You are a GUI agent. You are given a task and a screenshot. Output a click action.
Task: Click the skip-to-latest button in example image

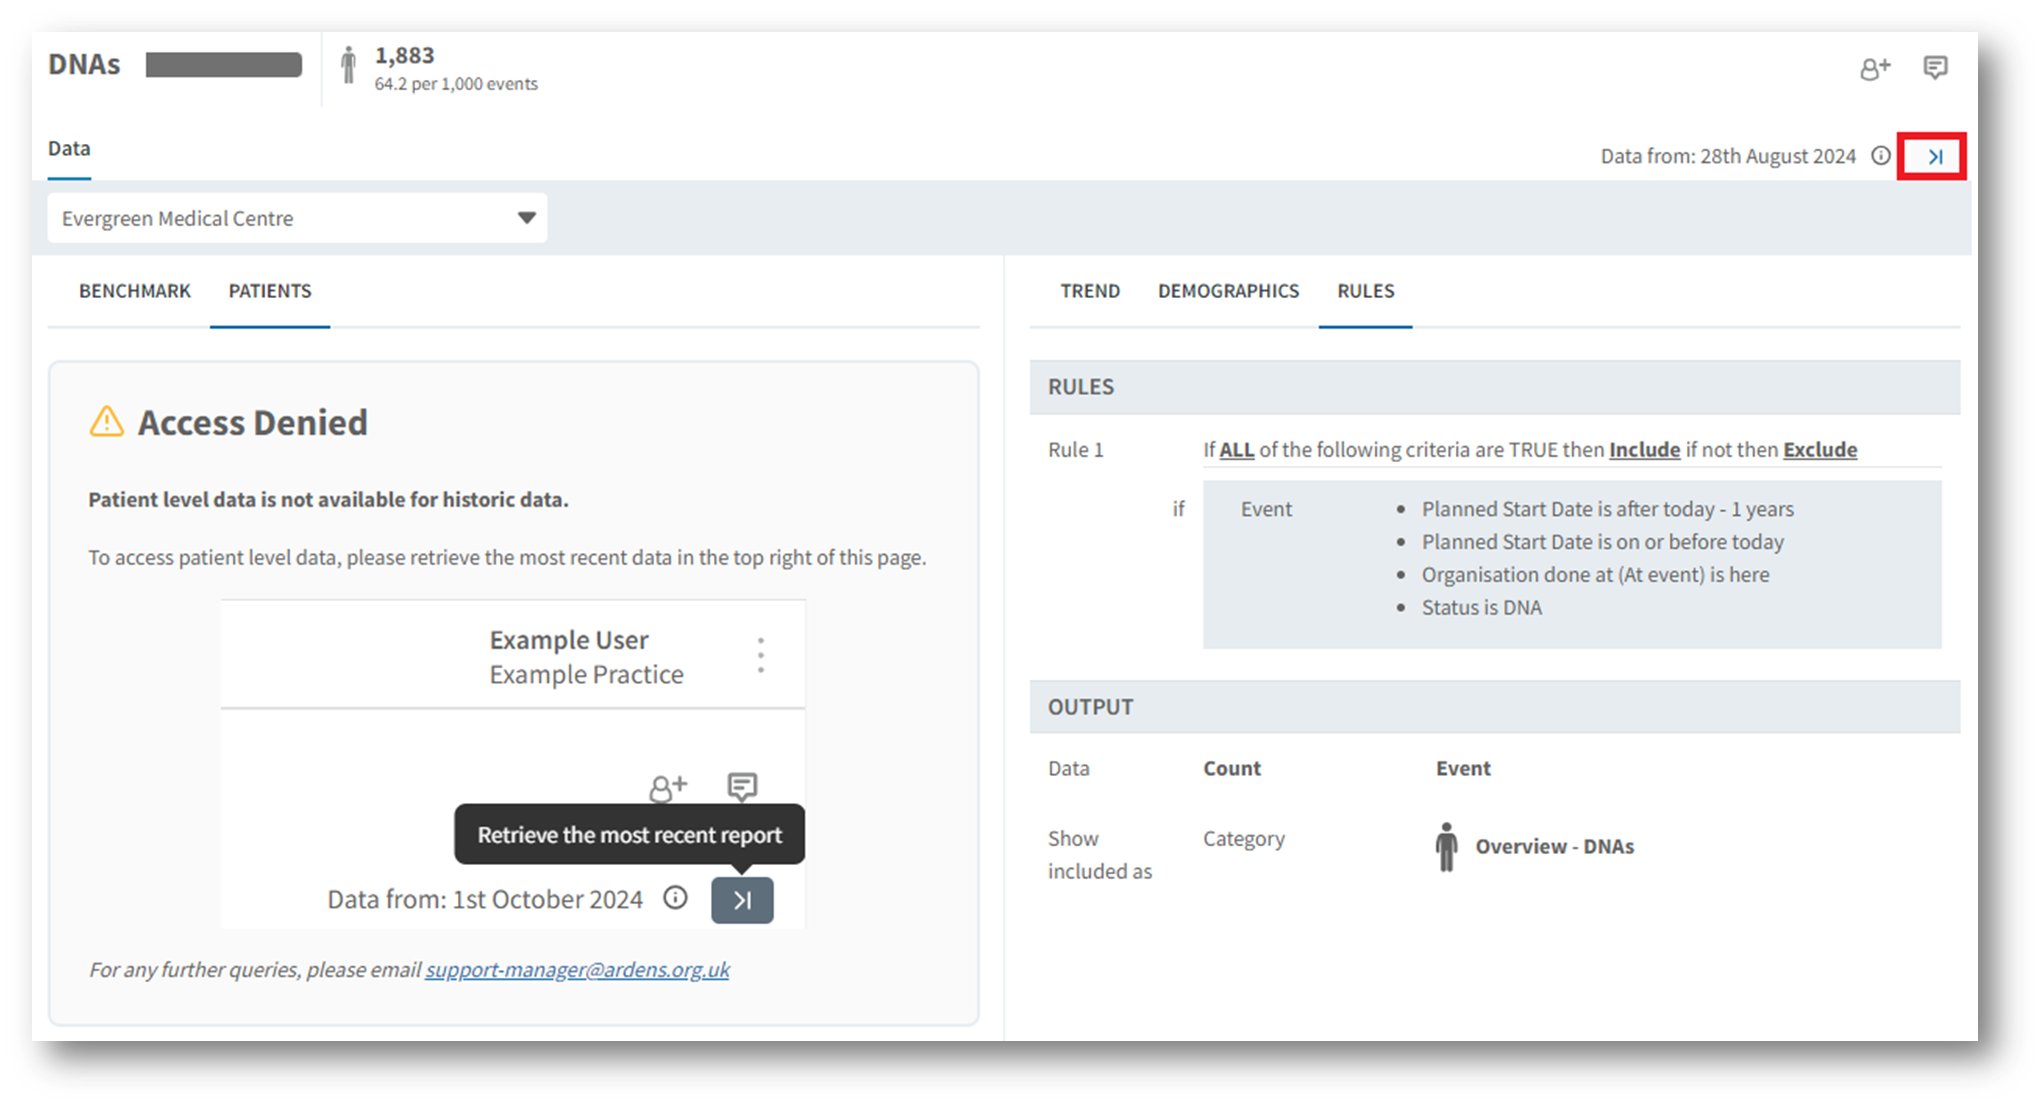tap(742, 900)
